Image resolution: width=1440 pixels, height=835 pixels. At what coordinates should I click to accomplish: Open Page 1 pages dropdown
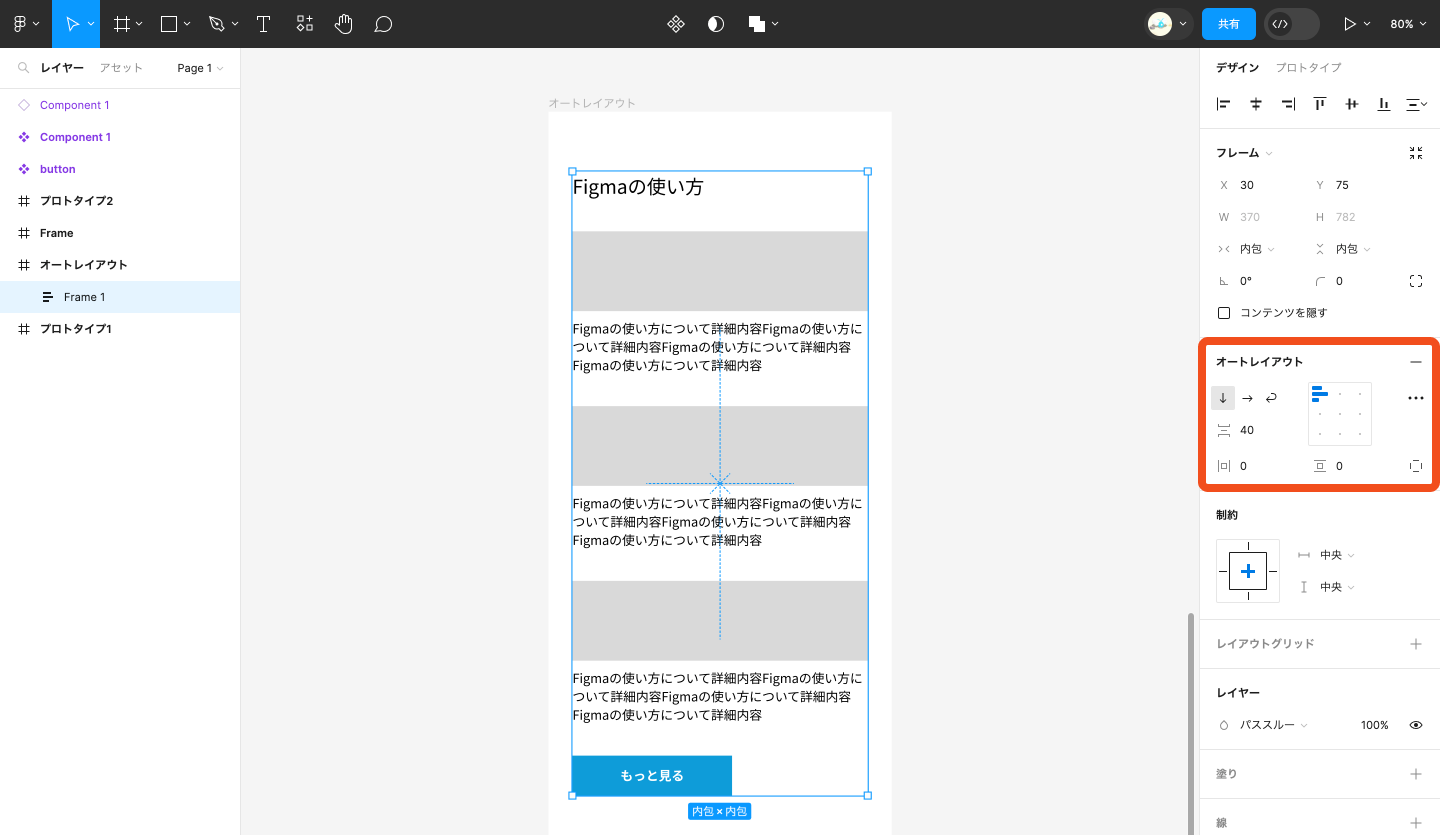coord(200,68)
